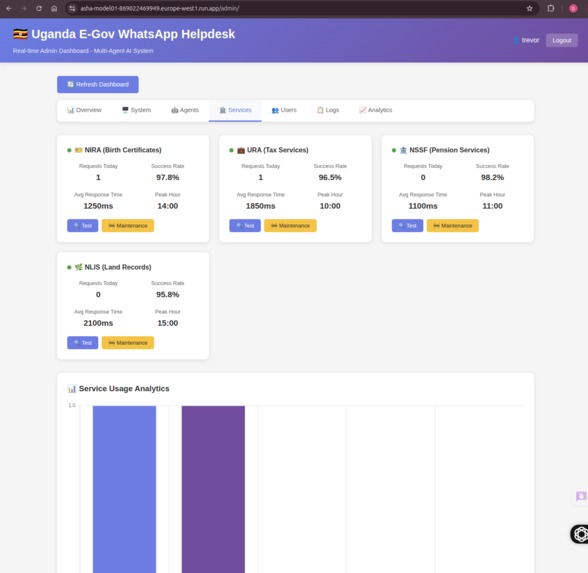Click NIRA avg response time 1250ms
The image size is (588, 573).
coord(98,206)
